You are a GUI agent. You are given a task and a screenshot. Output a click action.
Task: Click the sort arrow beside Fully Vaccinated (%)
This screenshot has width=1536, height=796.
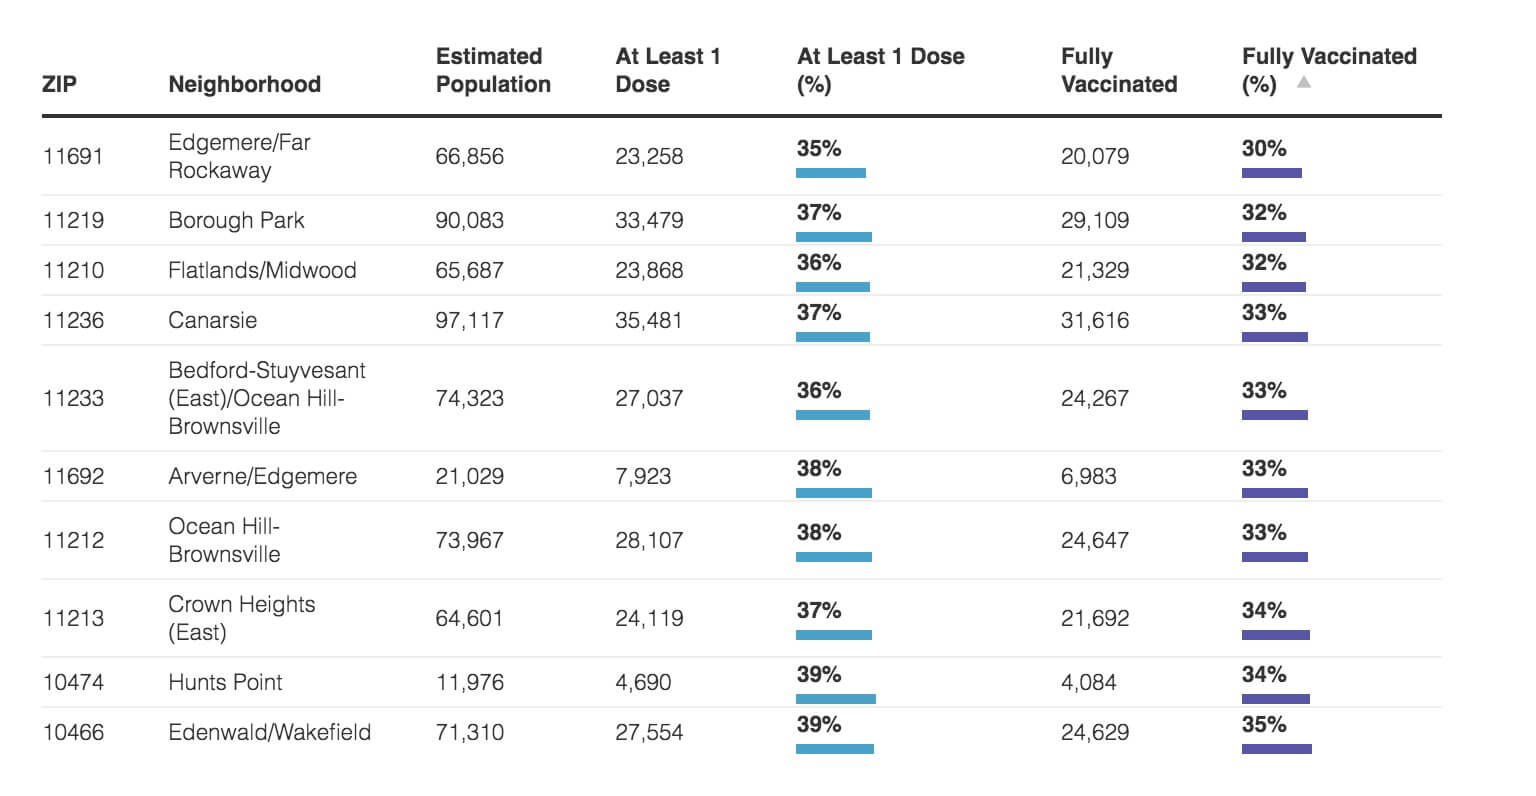click(1303, 83)
